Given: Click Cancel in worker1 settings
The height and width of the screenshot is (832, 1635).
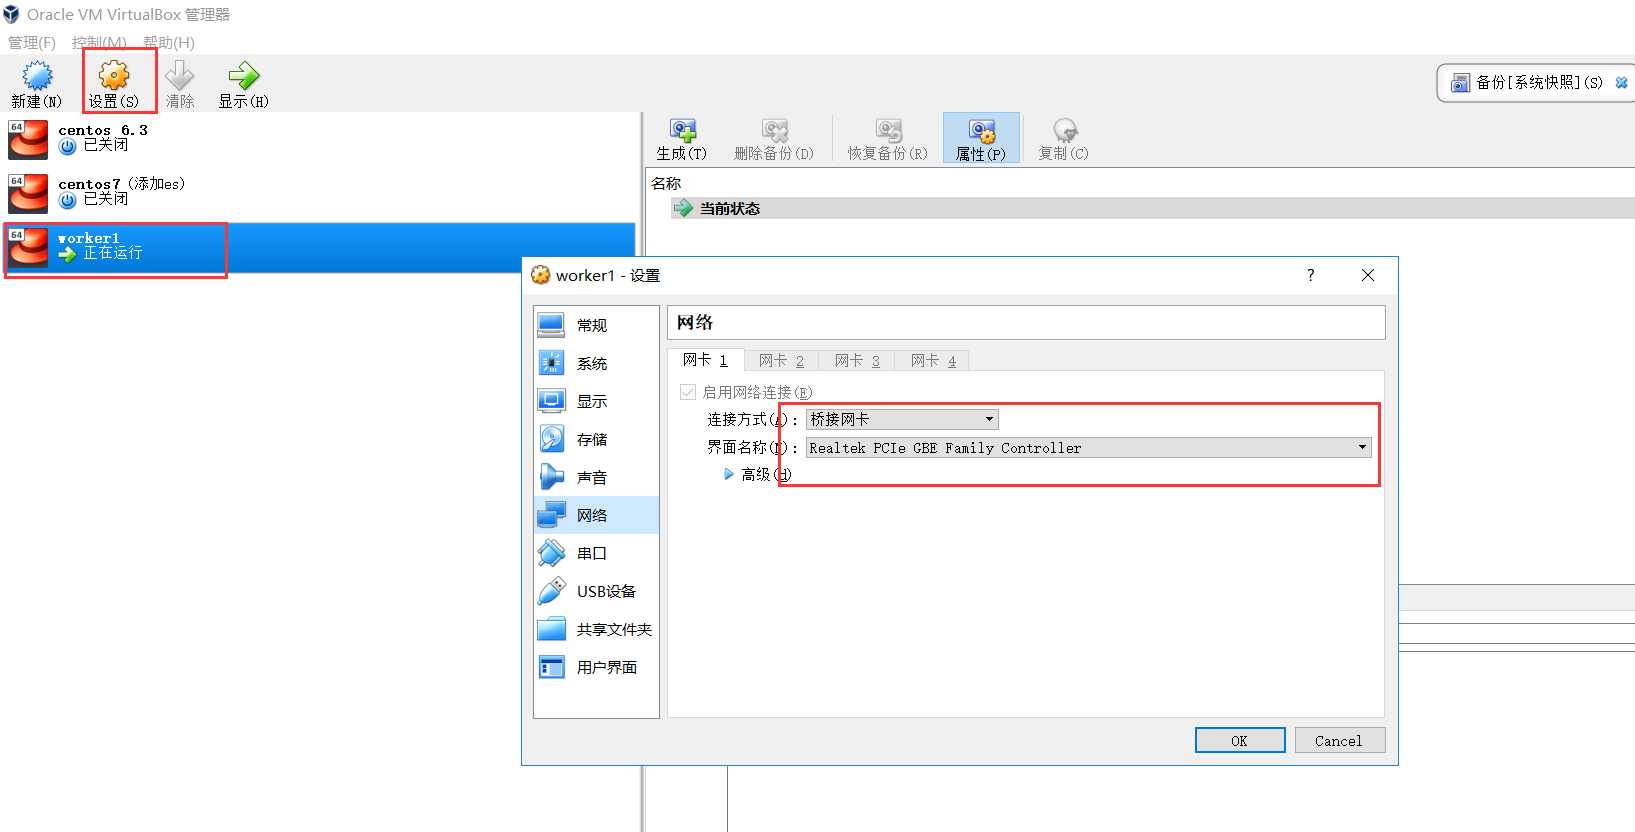Looking at the screenshot, I should [1339, 740].
